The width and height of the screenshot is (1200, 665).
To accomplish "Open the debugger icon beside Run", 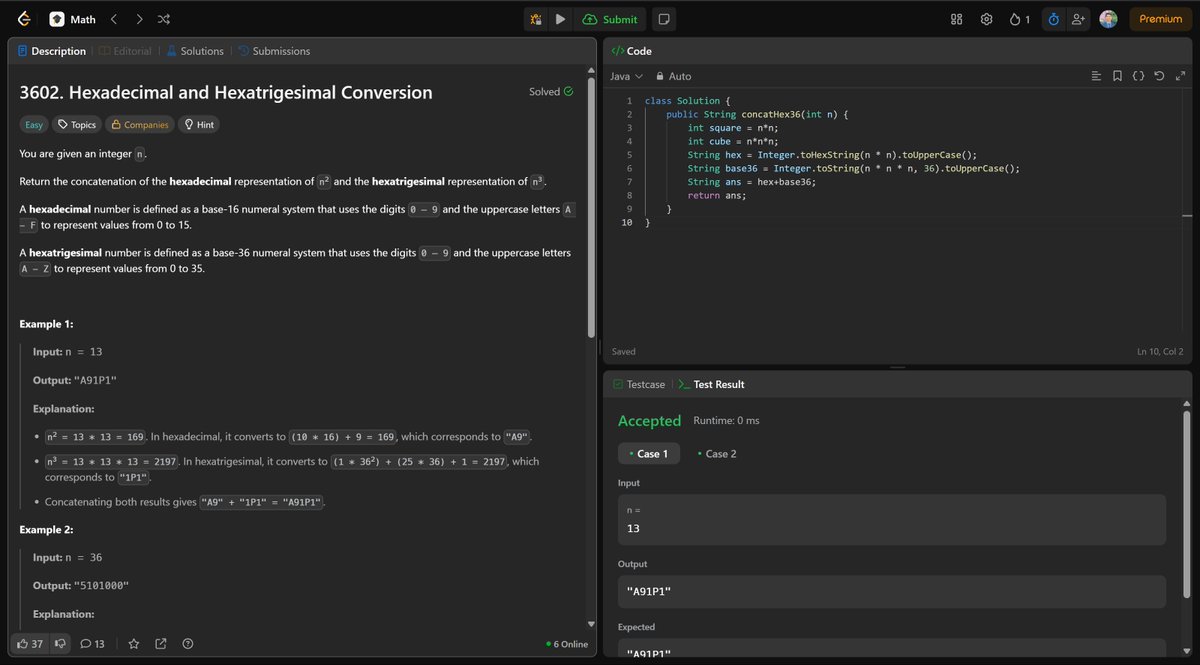I will point(536,19).
